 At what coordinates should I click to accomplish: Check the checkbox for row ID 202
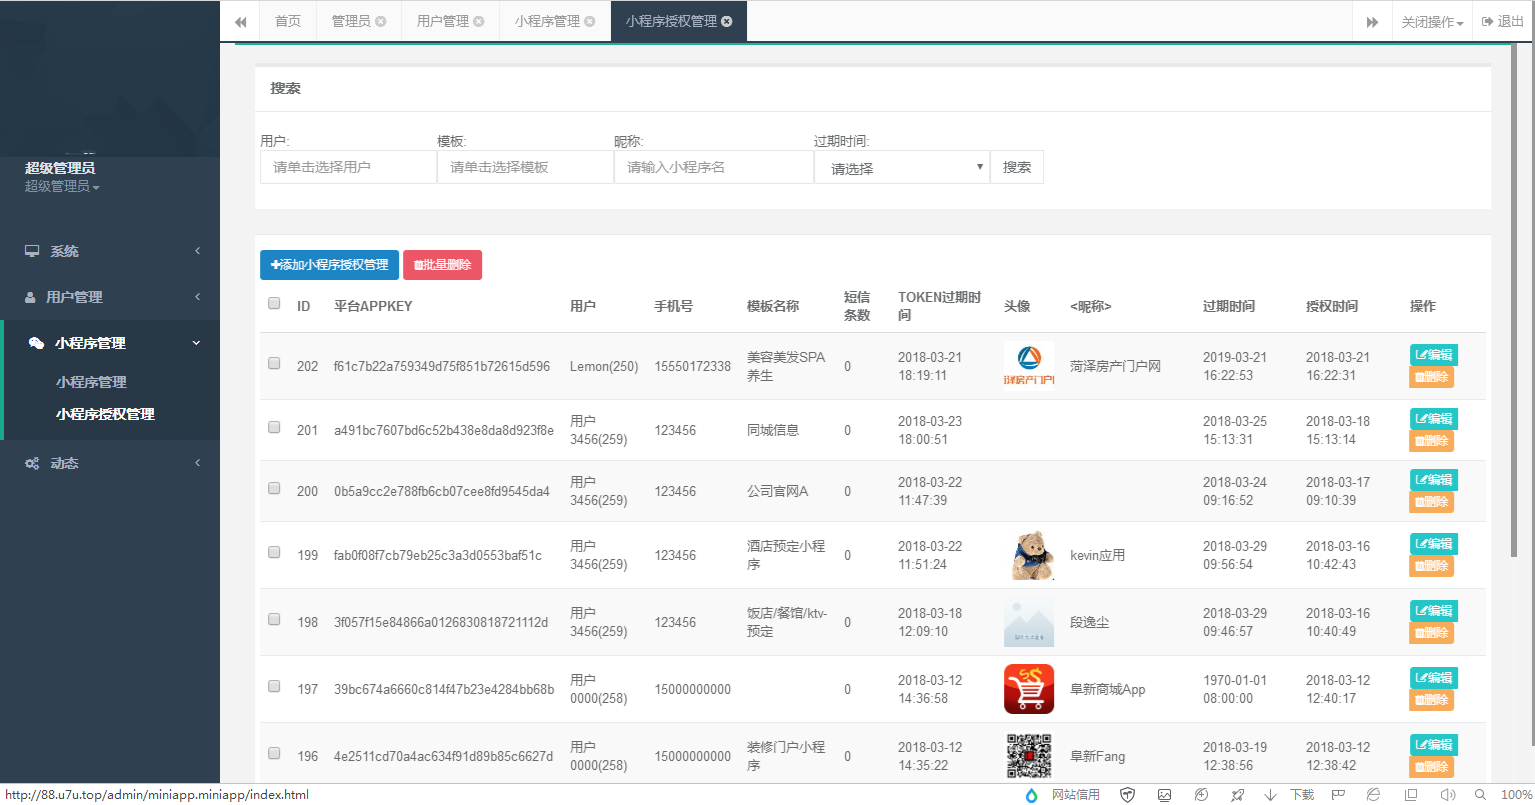click(x=274, y=364)
